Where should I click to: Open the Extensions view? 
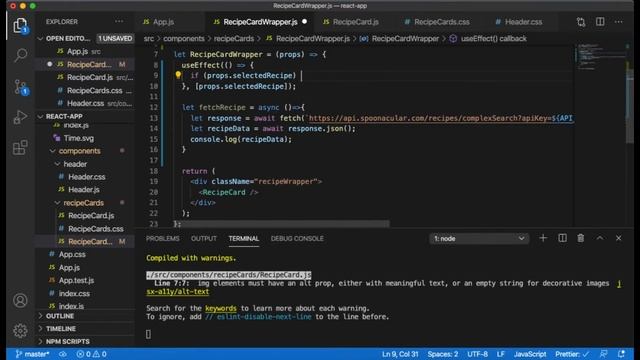click(20, 147)
